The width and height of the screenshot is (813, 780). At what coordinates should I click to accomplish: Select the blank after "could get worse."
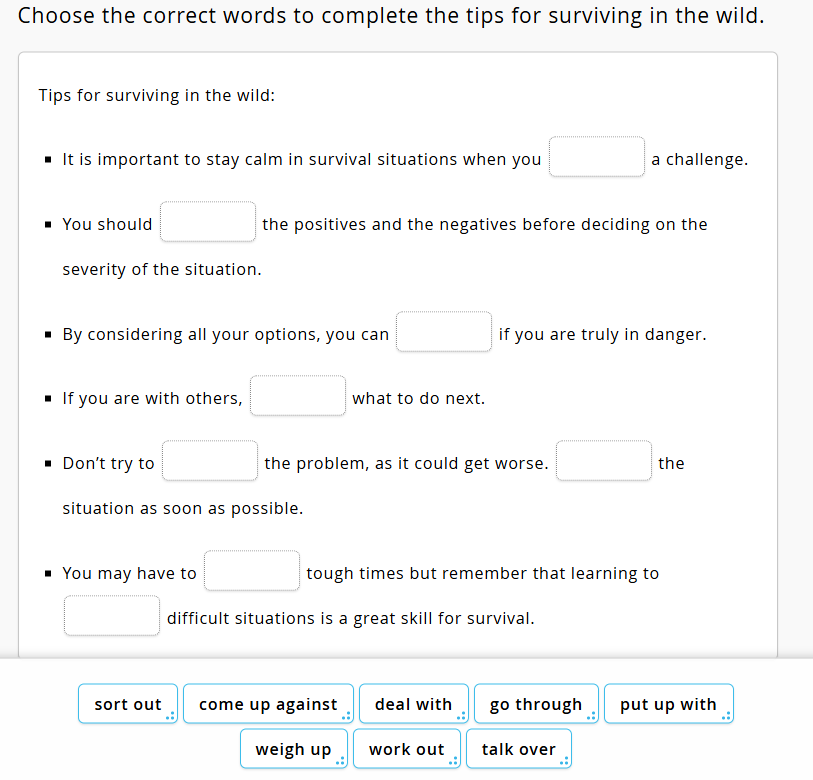(x=604, y=461)
